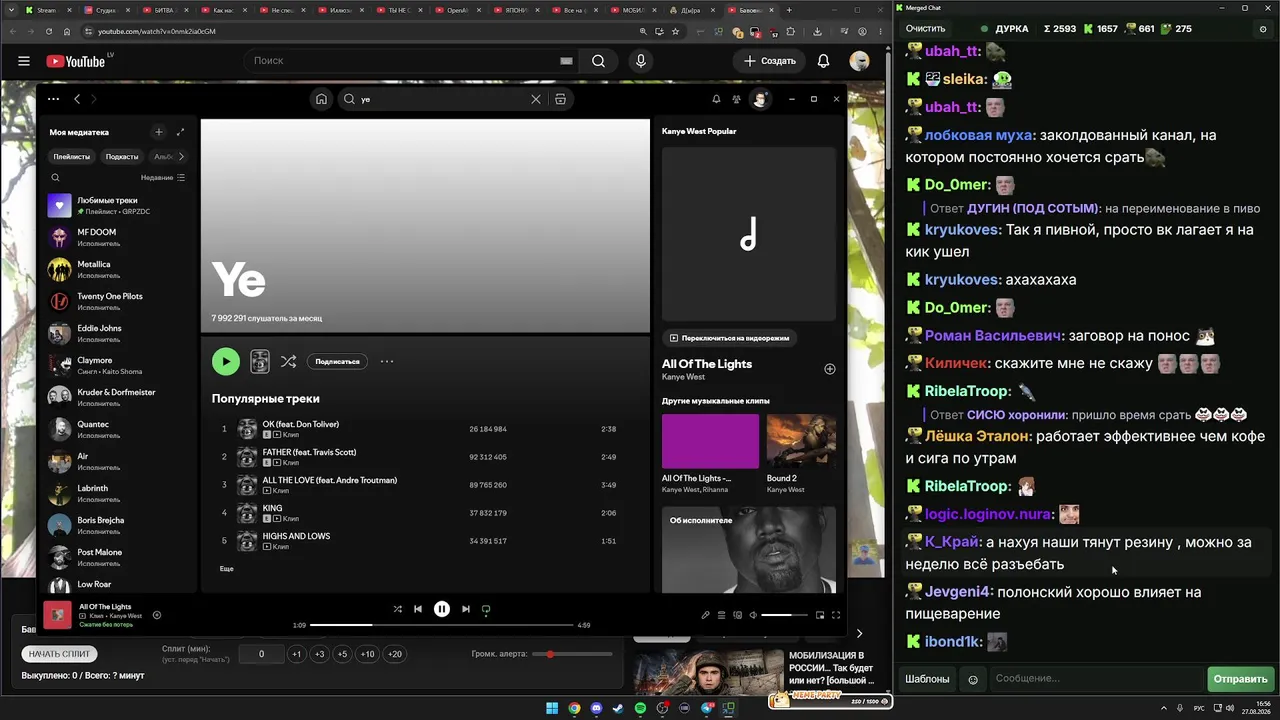
Task: Add All Of The Lights to library
Action: (829, 369)
